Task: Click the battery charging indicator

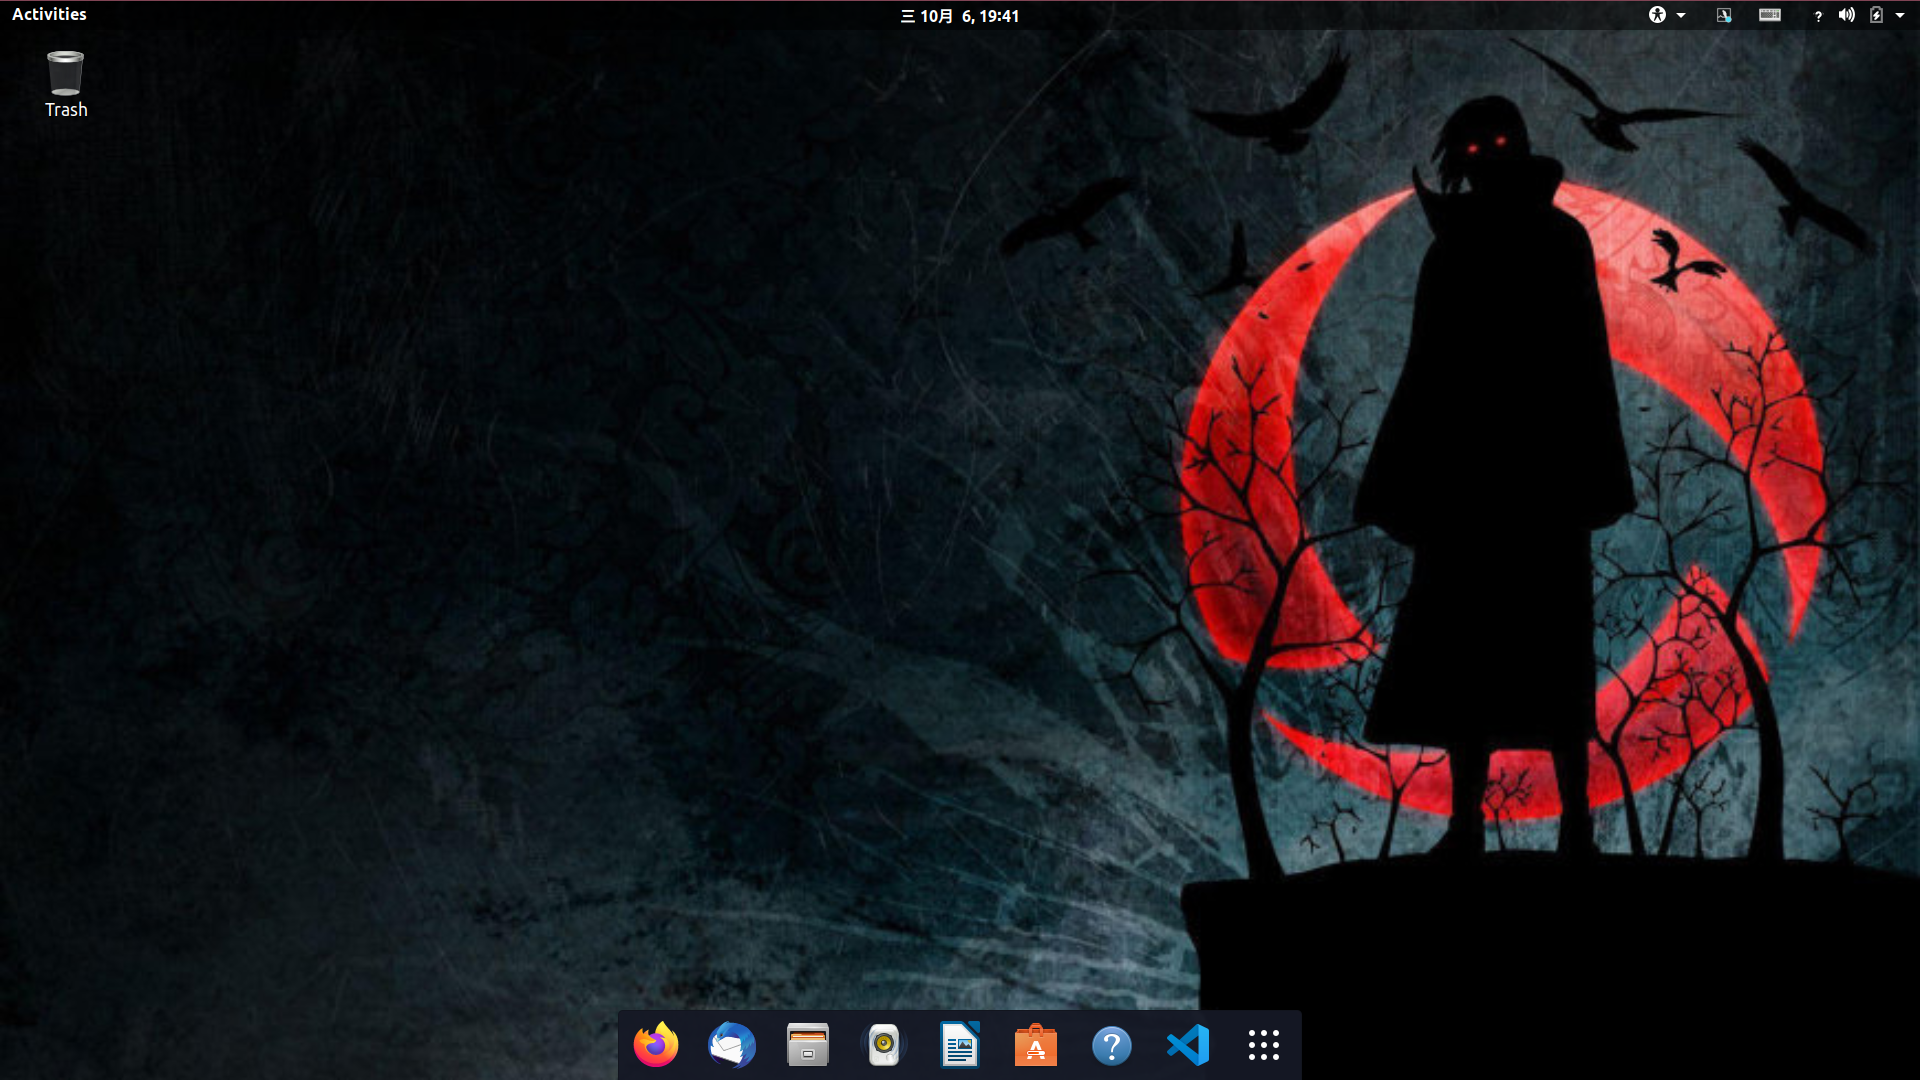Action: (x=1876, y=15)
